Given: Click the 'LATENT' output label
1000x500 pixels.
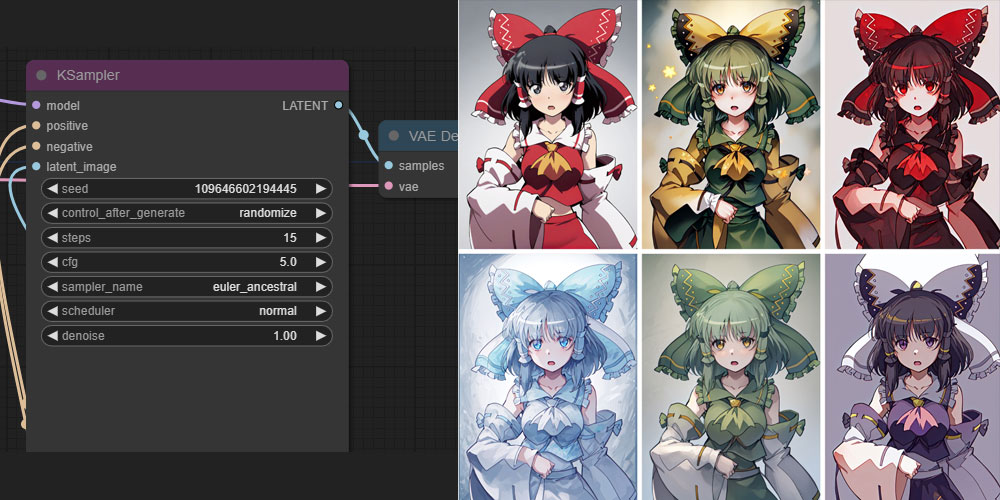Looking at the screenshot, I should tap(305, 105).
